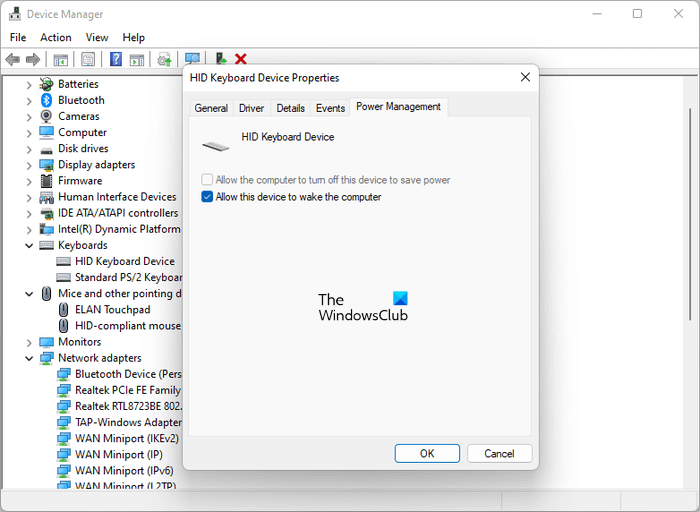This screenshot has height=512, width=700.
Task: Open the Help menu
Action: [x=133, y=37]
